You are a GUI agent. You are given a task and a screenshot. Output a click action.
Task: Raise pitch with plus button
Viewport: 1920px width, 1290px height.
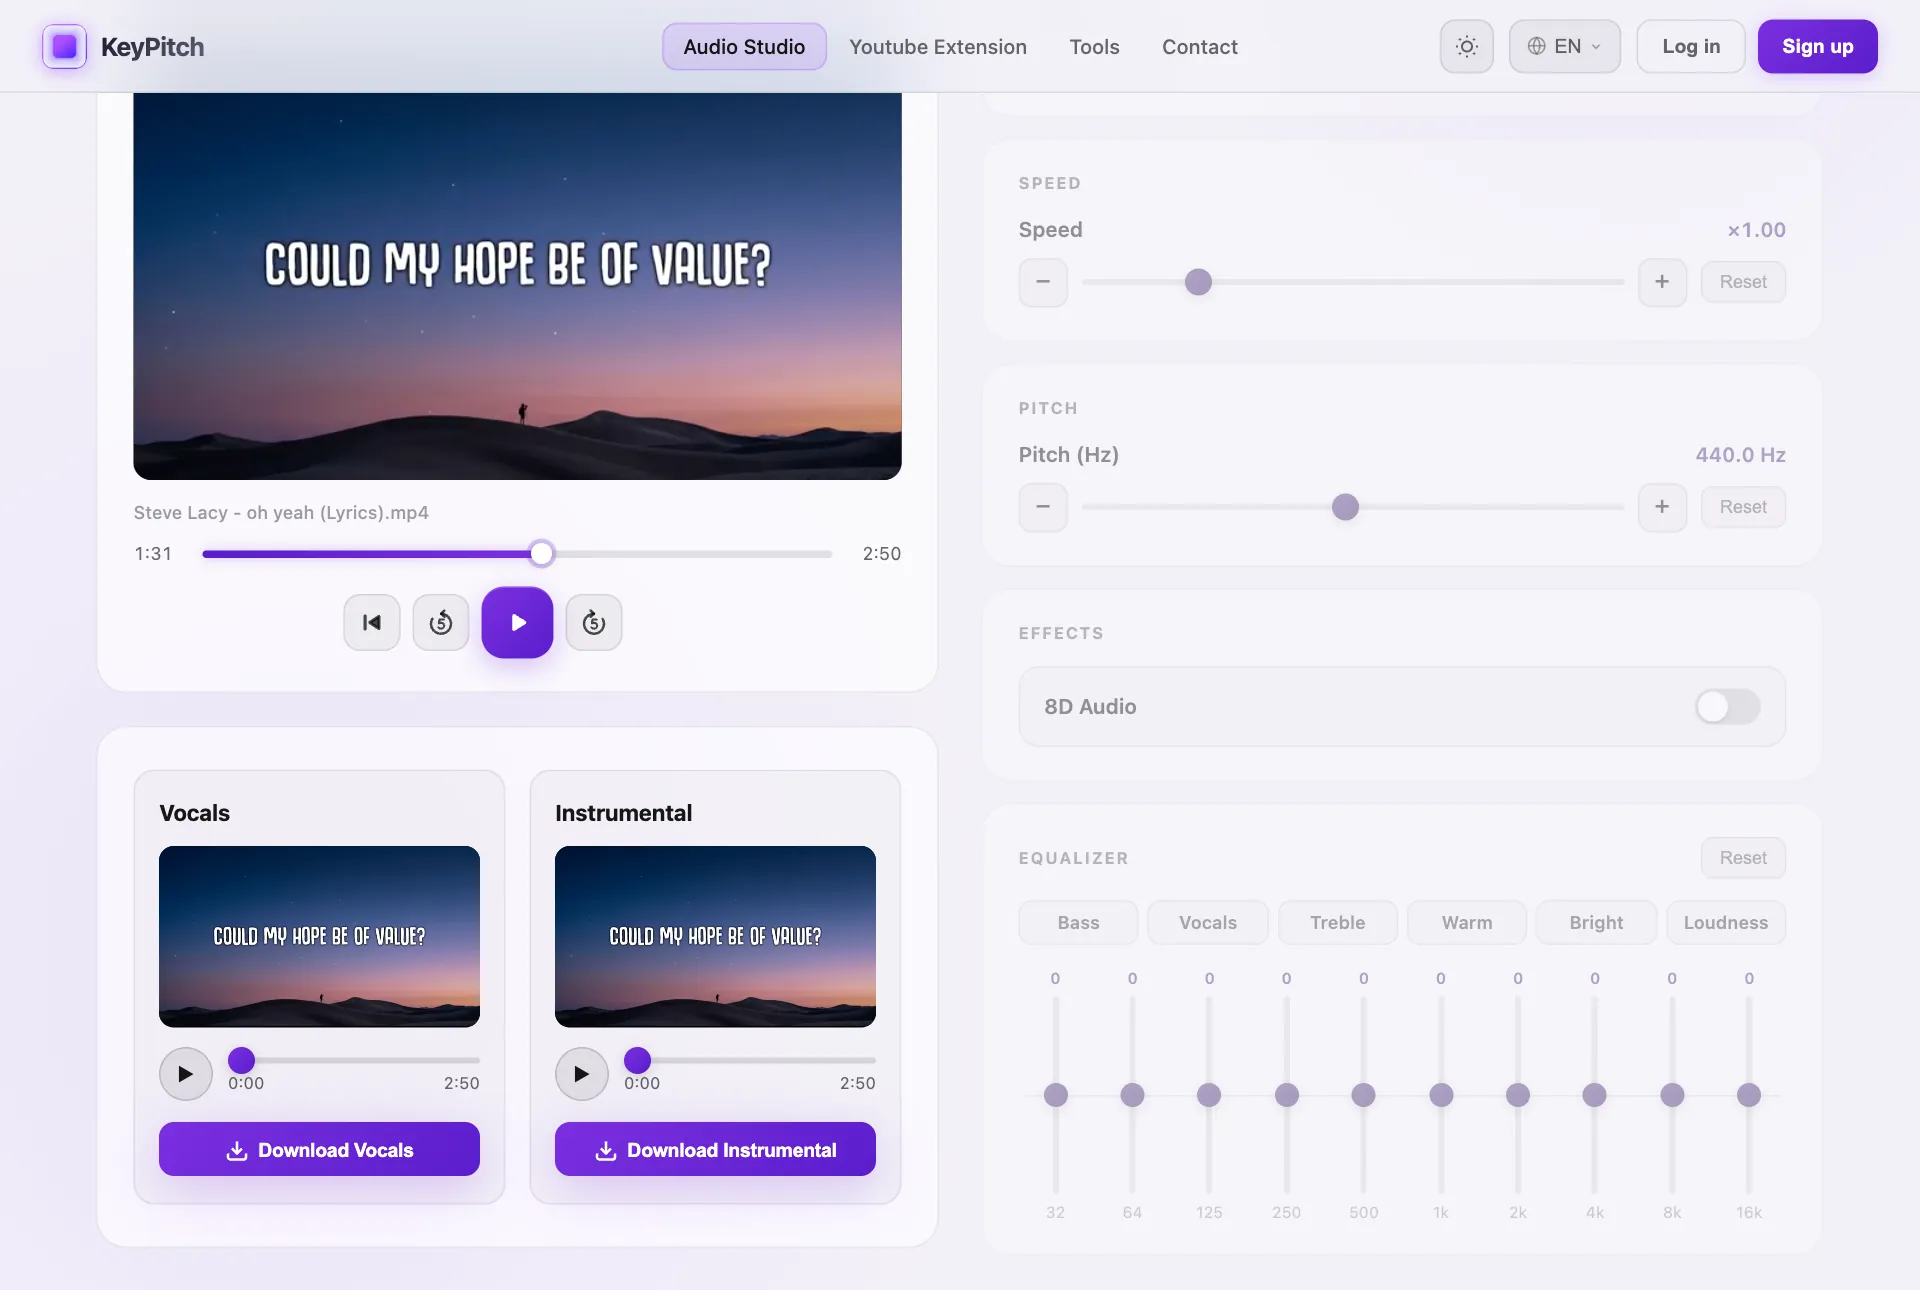(x=1662, y=507)
